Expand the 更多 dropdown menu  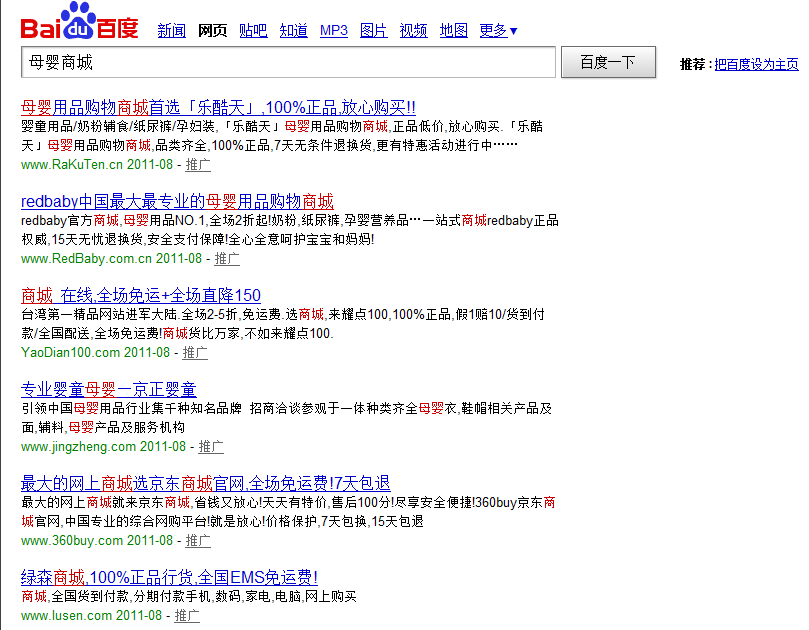[x=498, y=31]
